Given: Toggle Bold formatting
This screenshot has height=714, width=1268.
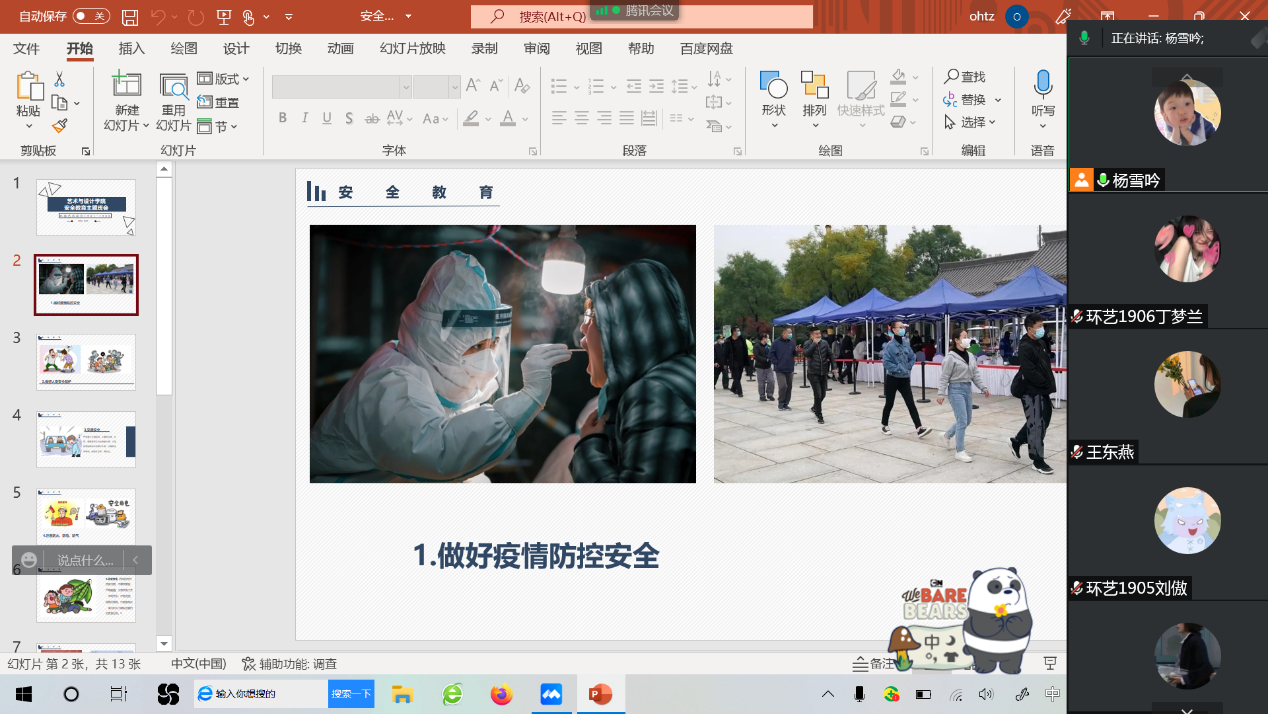Looking at the screenshot, I should [x=283, y=118].
